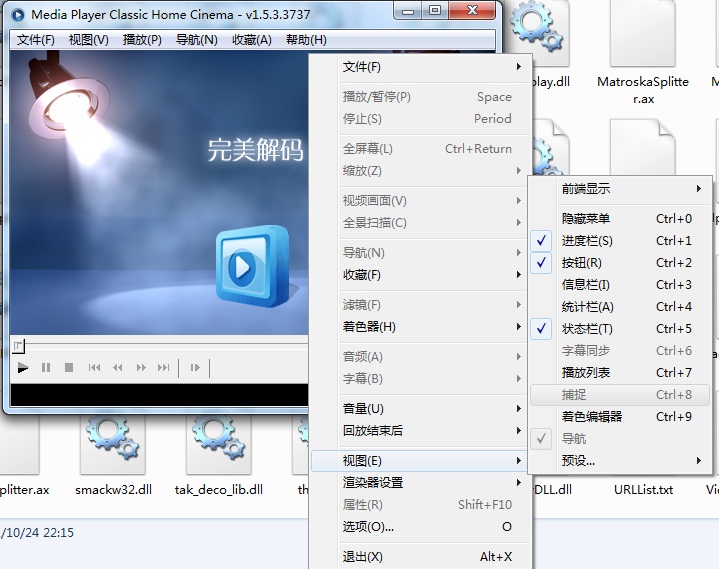Toggle 进度栏(S) checked item
Image resolution: width=719 pixels, height=569 pixels.
619,241
